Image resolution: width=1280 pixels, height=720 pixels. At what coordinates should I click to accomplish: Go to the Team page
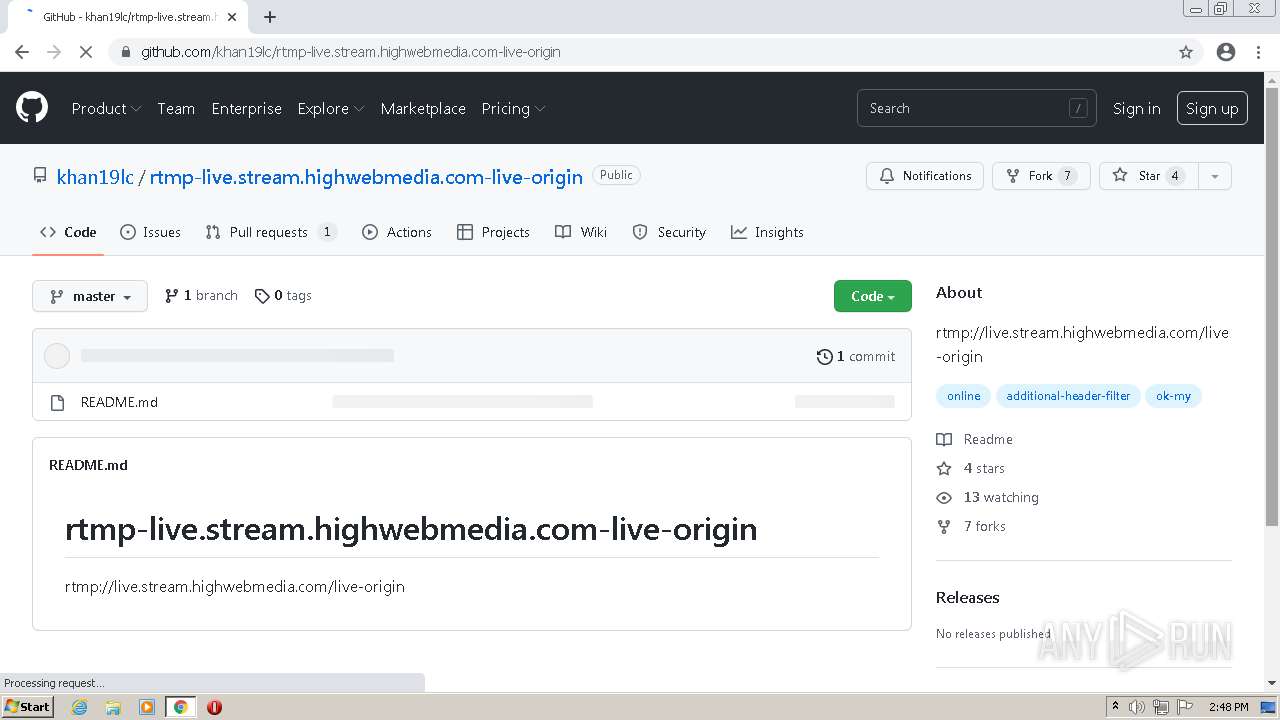coord(176,108)
